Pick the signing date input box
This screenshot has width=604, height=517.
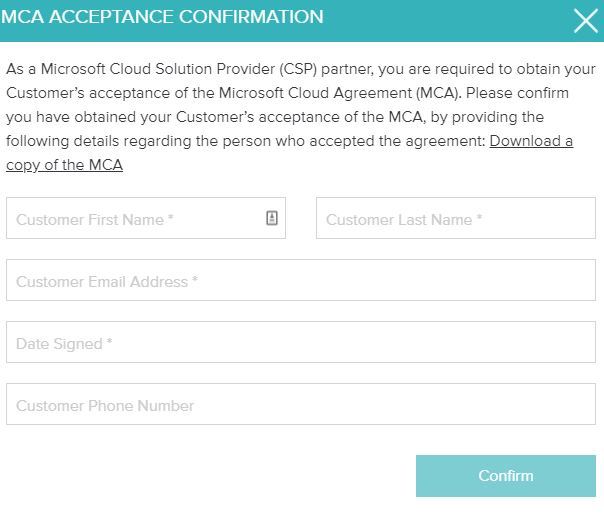300,343
